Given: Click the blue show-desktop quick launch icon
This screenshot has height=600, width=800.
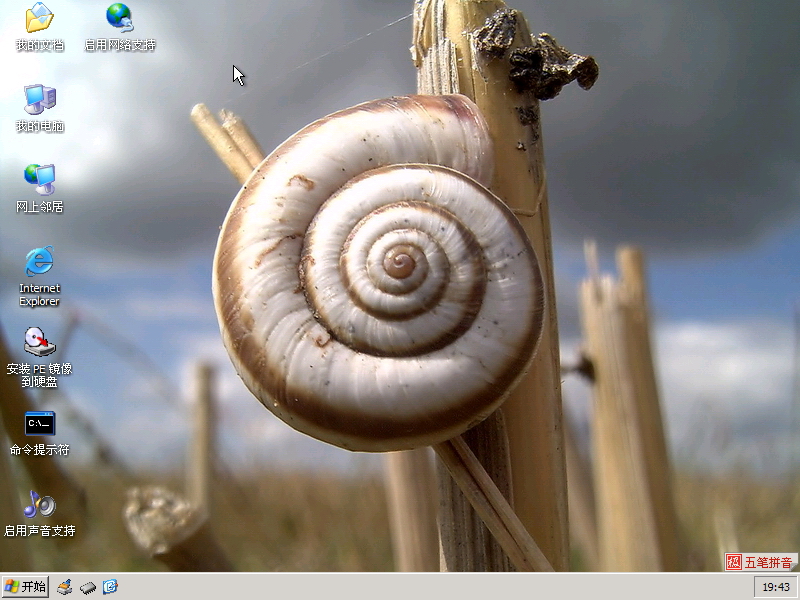Looking at the screenshot, I should [110, 587].
